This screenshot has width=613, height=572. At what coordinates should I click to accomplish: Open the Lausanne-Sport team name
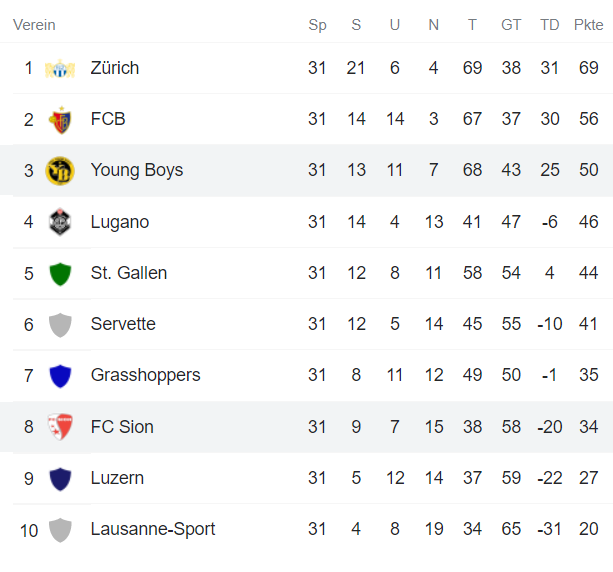click(153, 529)
